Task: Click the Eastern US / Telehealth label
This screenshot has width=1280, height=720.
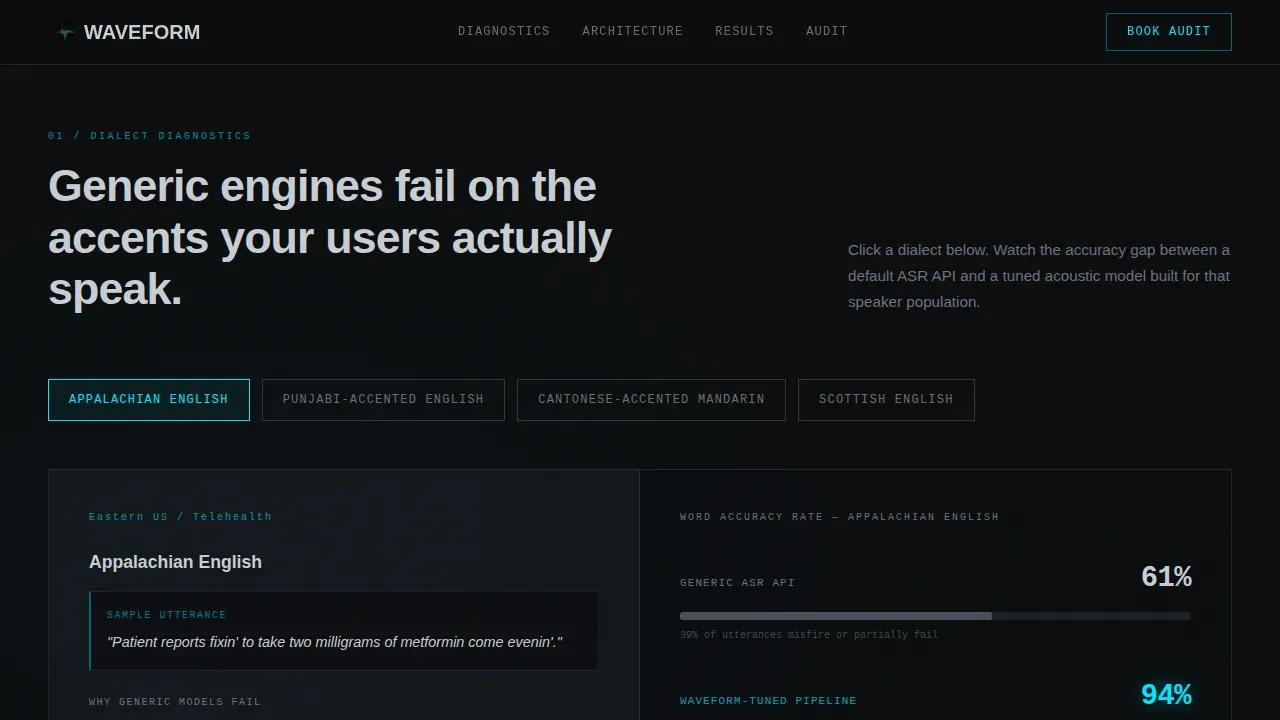Action: [x=180, y=517]
